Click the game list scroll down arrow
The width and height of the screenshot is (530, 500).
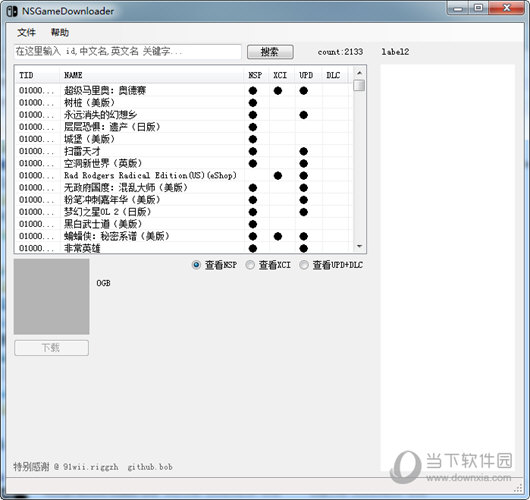(359, 246)
